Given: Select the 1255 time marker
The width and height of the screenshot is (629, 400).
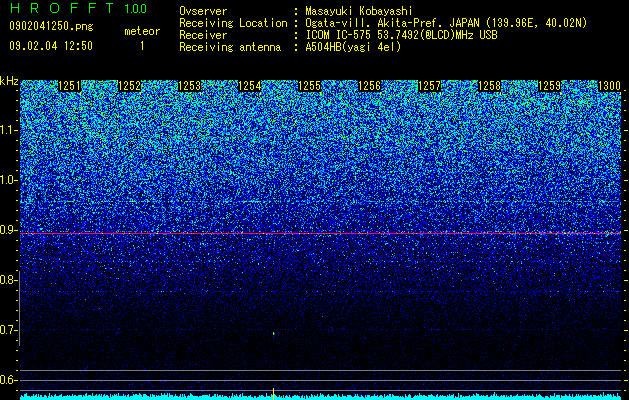Looking at the screenshot, I should (309, 86).
